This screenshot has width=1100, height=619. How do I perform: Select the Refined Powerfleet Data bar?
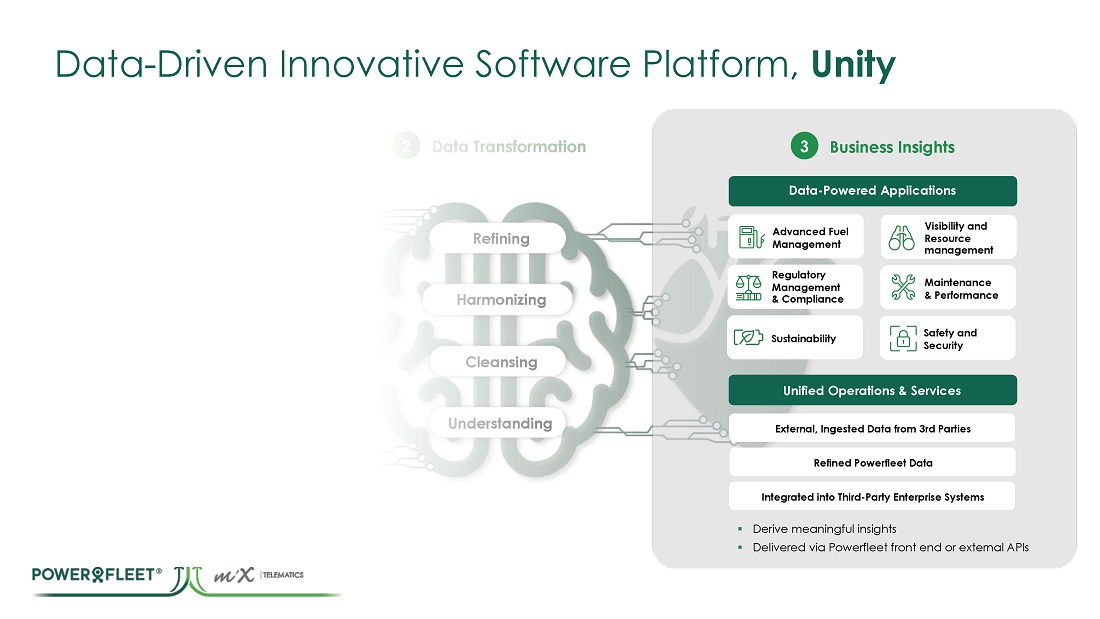(x=872, y=462)
